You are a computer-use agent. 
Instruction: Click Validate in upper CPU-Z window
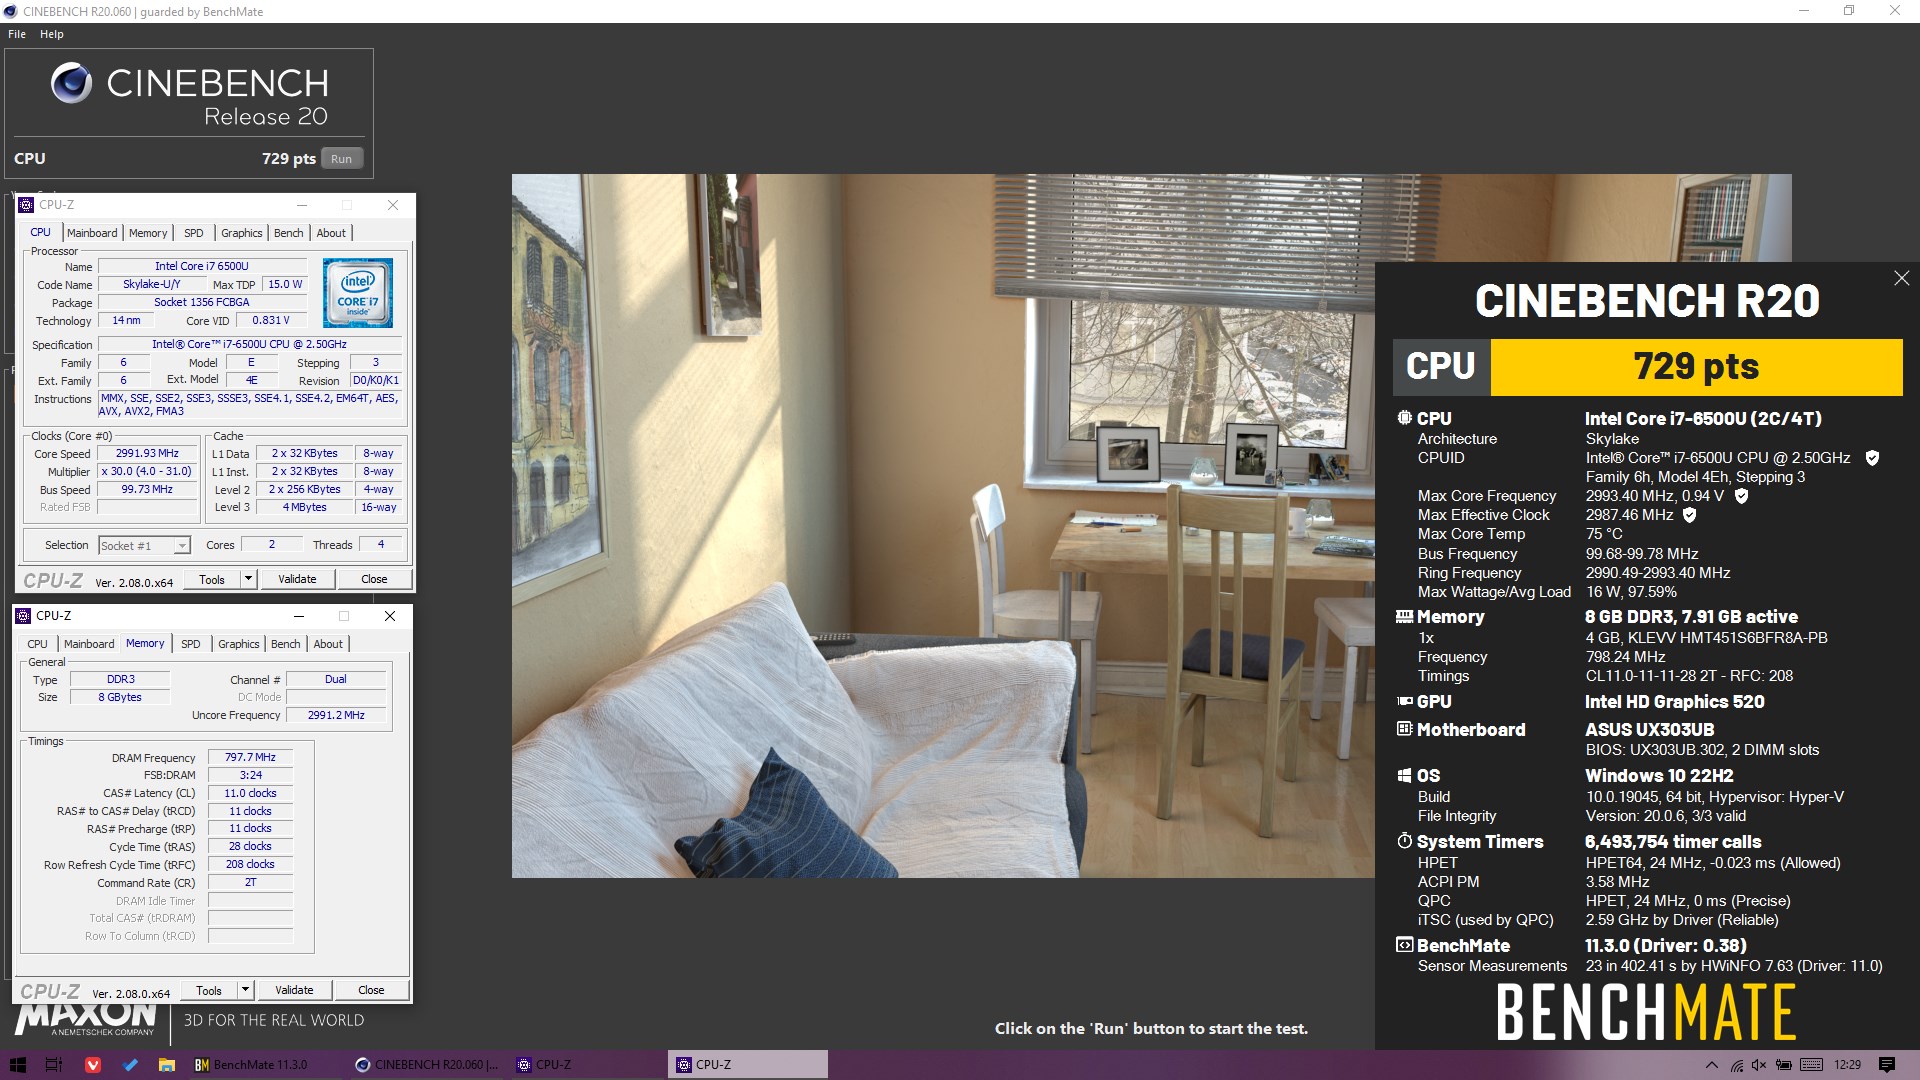297,579
